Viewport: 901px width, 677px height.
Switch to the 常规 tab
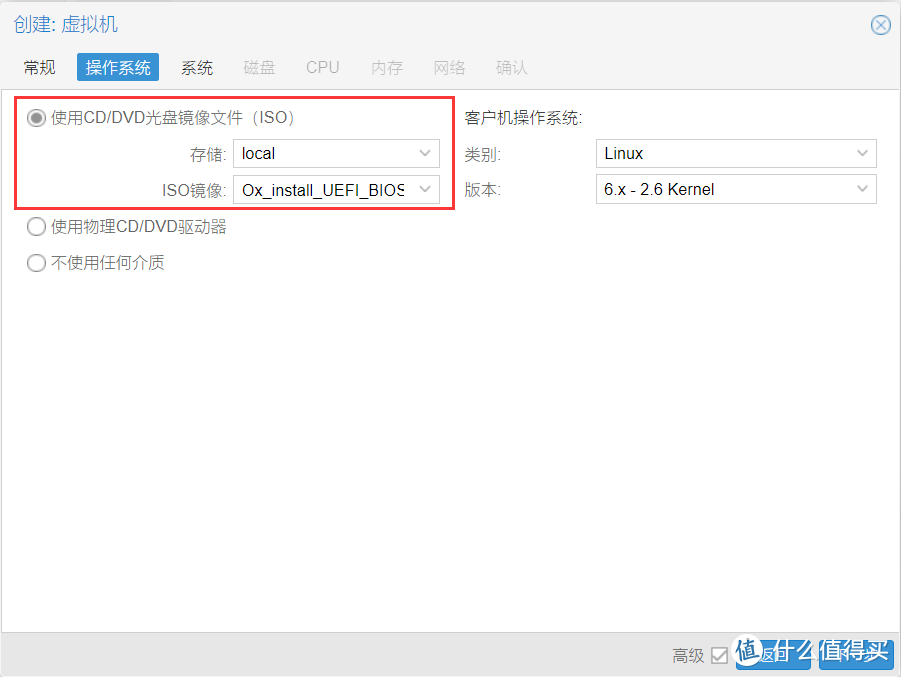coord(39,67)
